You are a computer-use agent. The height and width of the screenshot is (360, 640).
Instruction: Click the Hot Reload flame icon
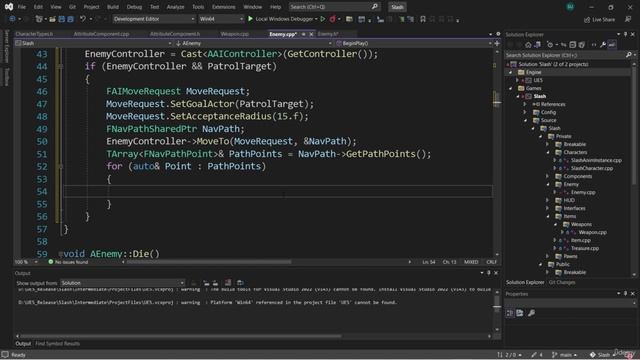(x=333, y=19)
